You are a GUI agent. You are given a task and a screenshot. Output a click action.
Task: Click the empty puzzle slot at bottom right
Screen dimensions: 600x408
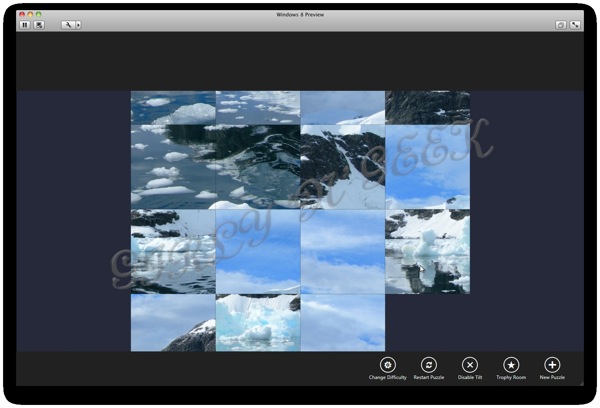click(427, 323)
